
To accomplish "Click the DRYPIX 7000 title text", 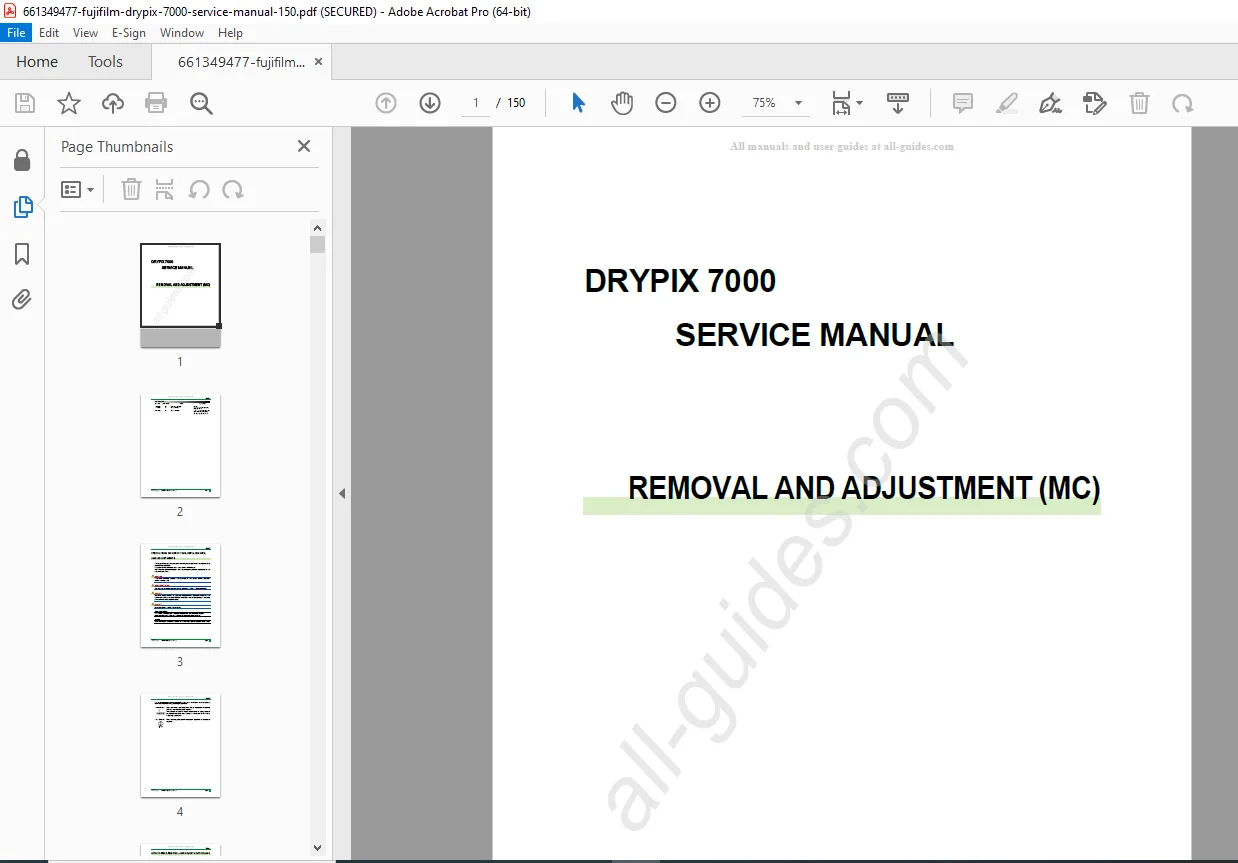I will point(680,281).
